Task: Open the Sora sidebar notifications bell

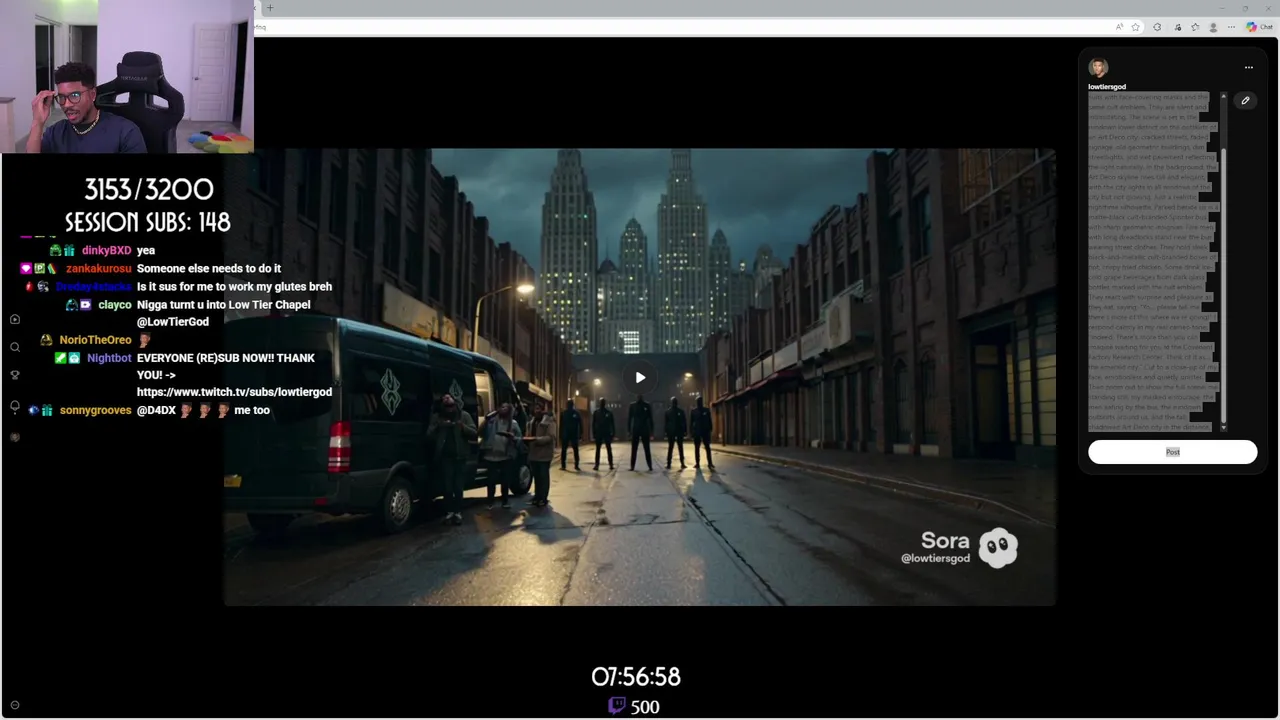Action: click(x=15, y=407)
